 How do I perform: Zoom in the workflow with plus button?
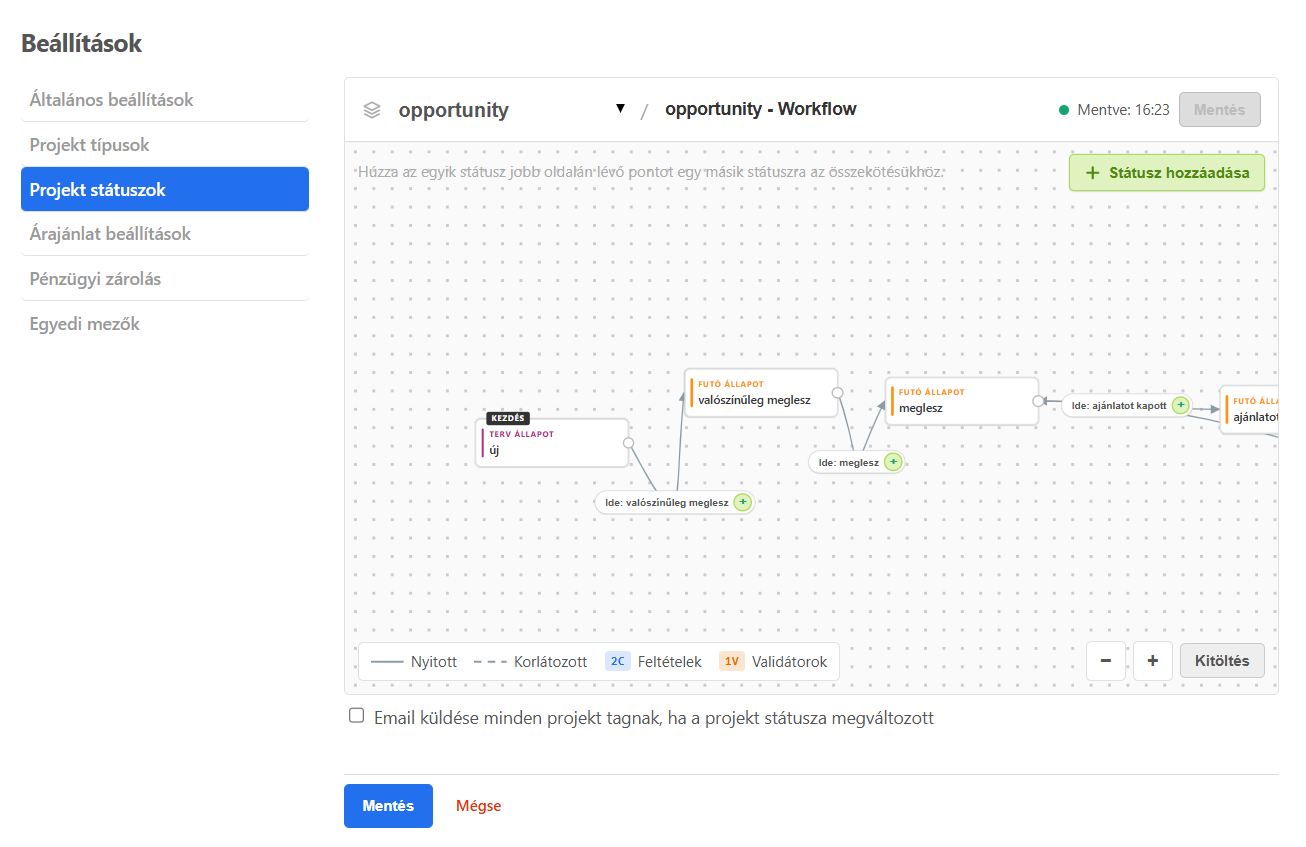(x=1153, y=661)
